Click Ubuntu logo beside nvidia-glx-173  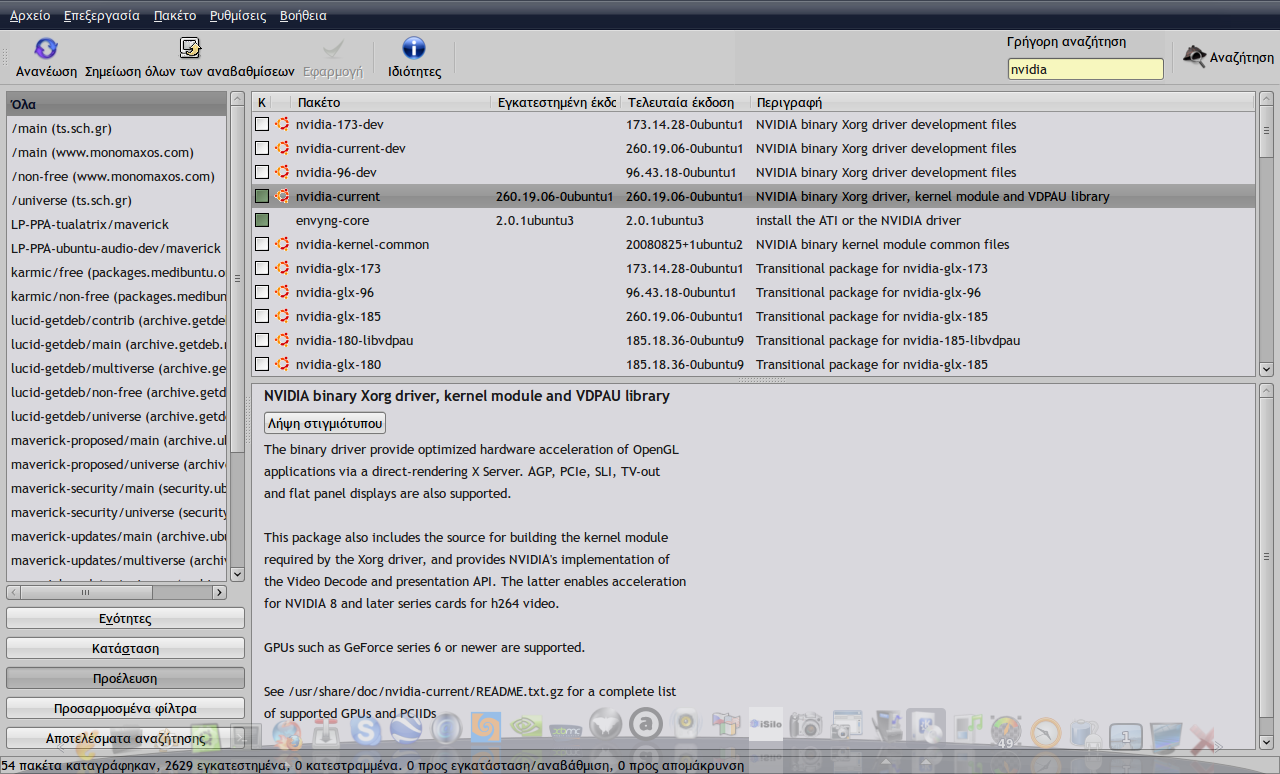(282, 268)
